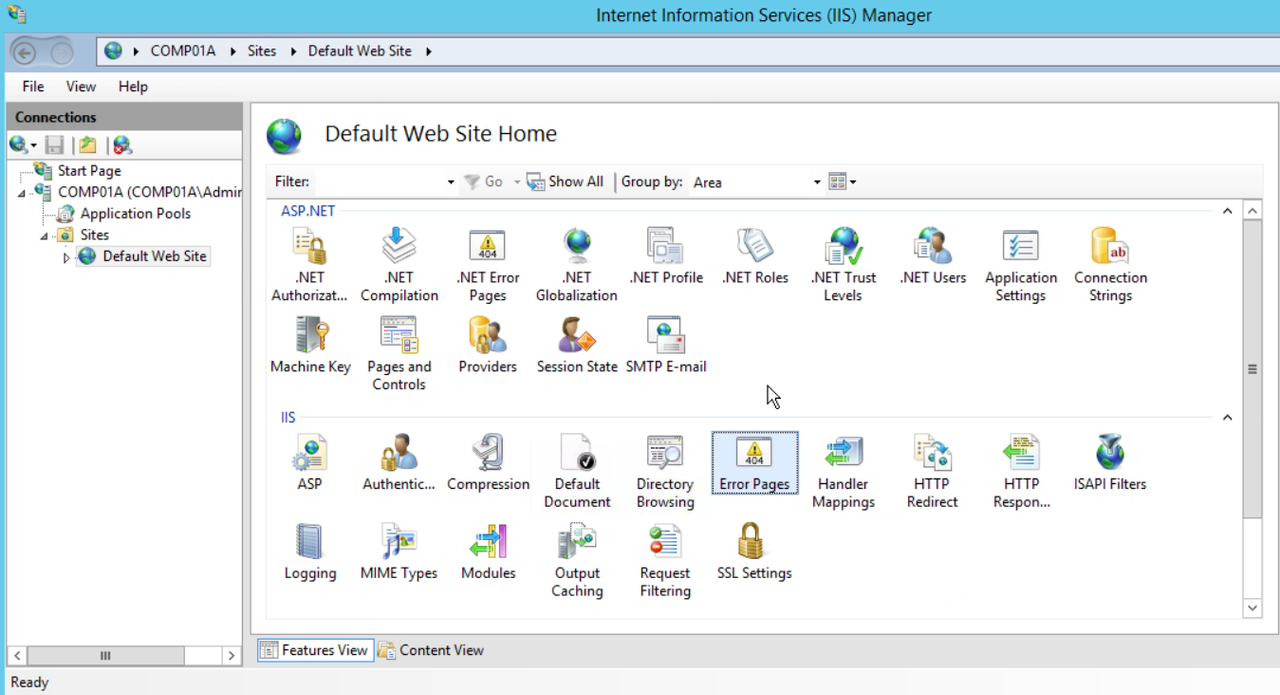Screen dimensions: 1280x695
Task: Open Session State feature
Action: pyautogui.click(x=577, y=346)
